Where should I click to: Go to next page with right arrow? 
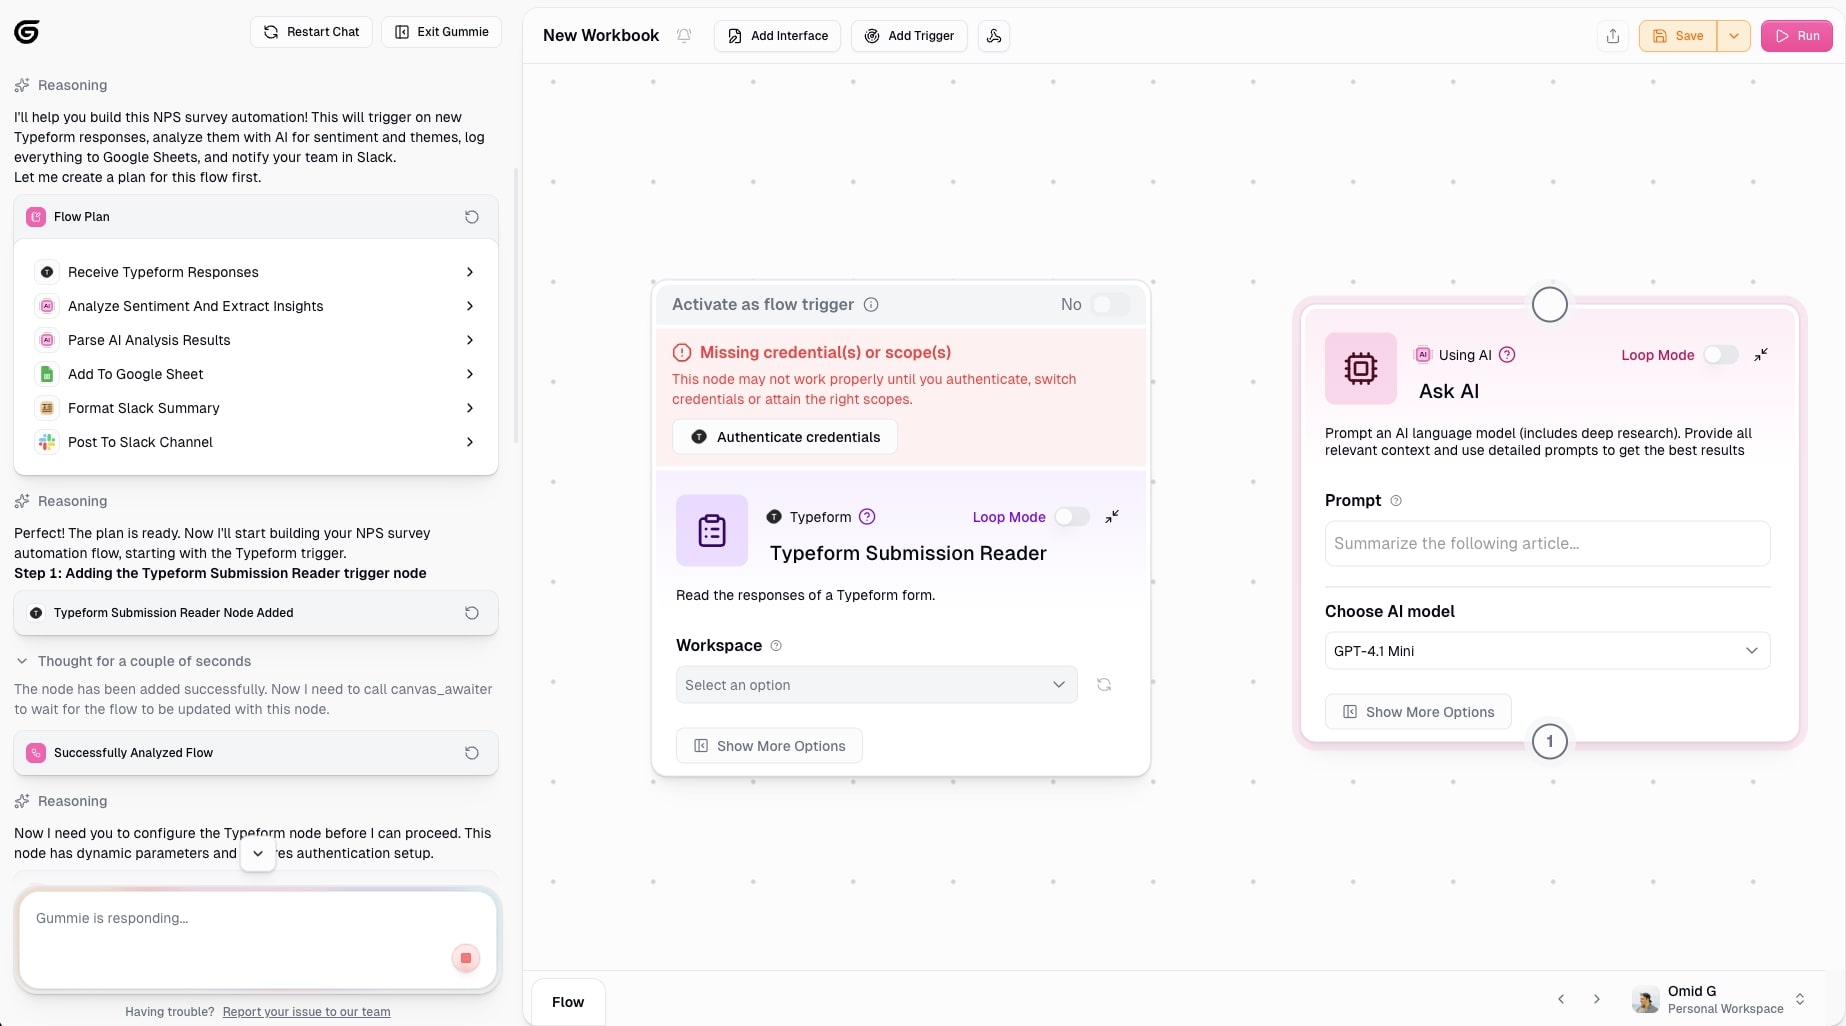click(1597, 999)
